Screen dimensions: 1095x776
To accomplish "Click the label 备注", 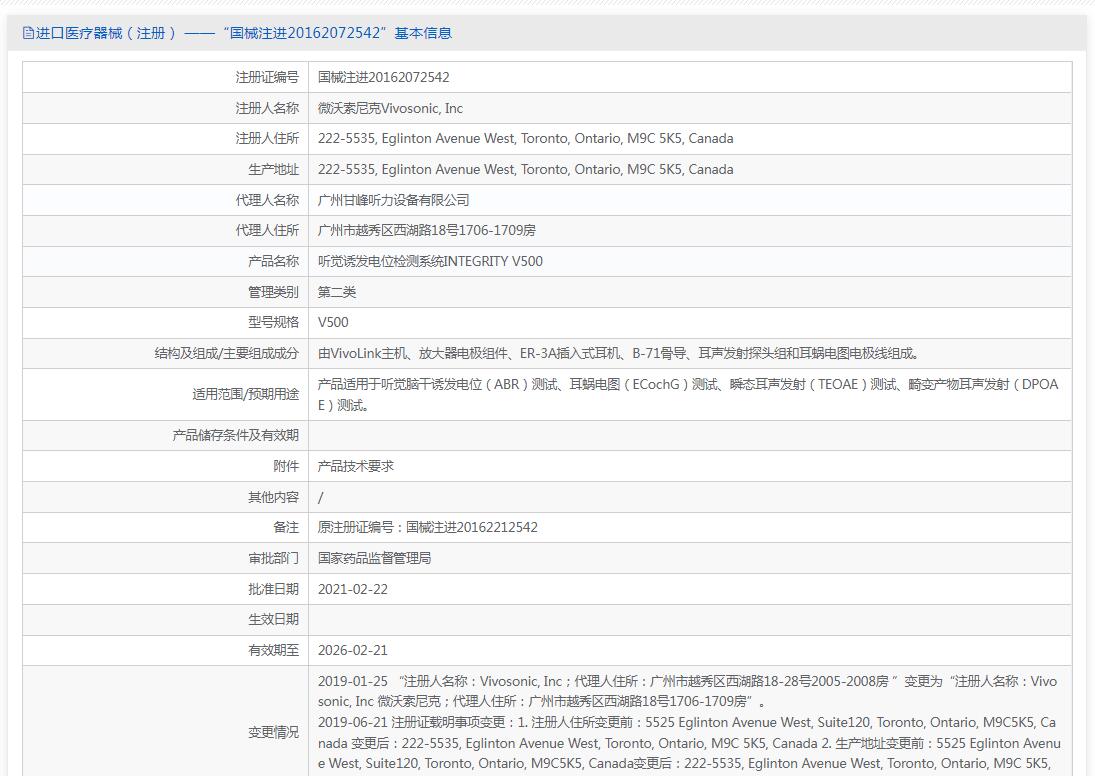I will (x=286, y=527).
